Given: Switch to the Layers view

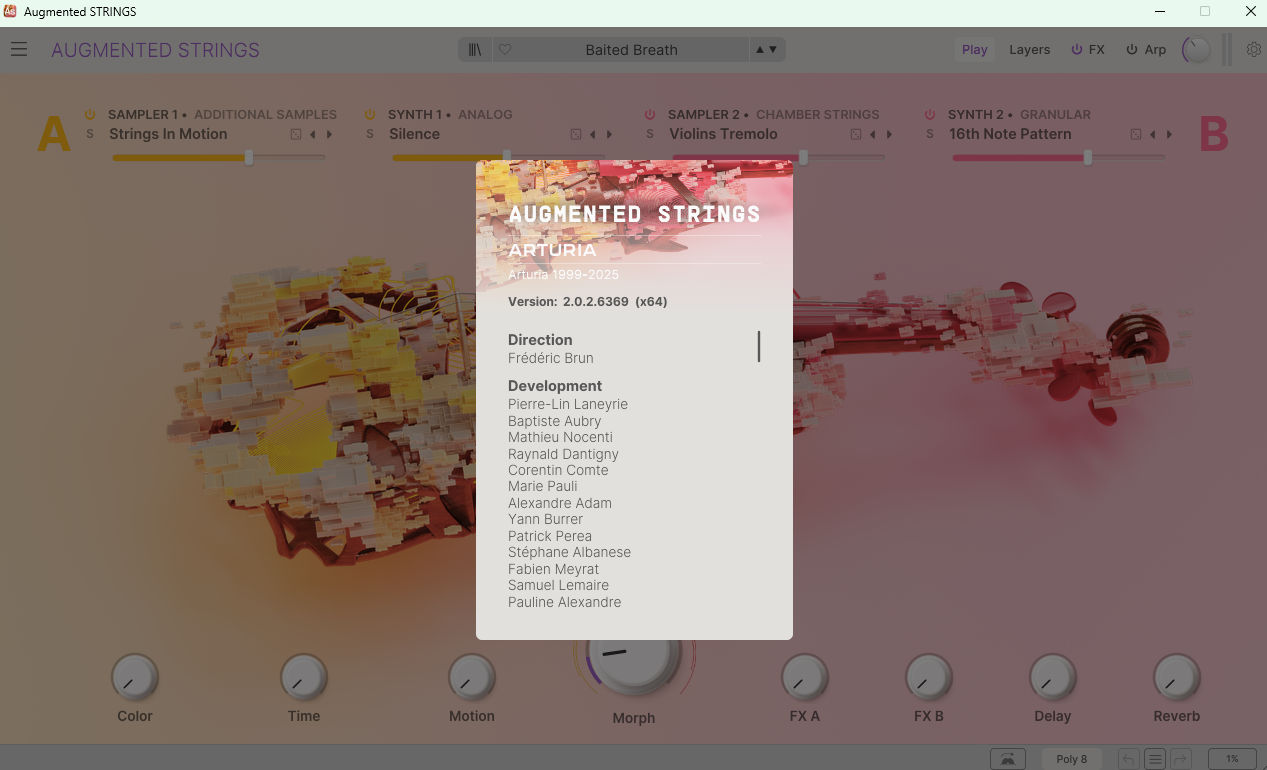Looking at the screenshot, I should [1029, 49].
